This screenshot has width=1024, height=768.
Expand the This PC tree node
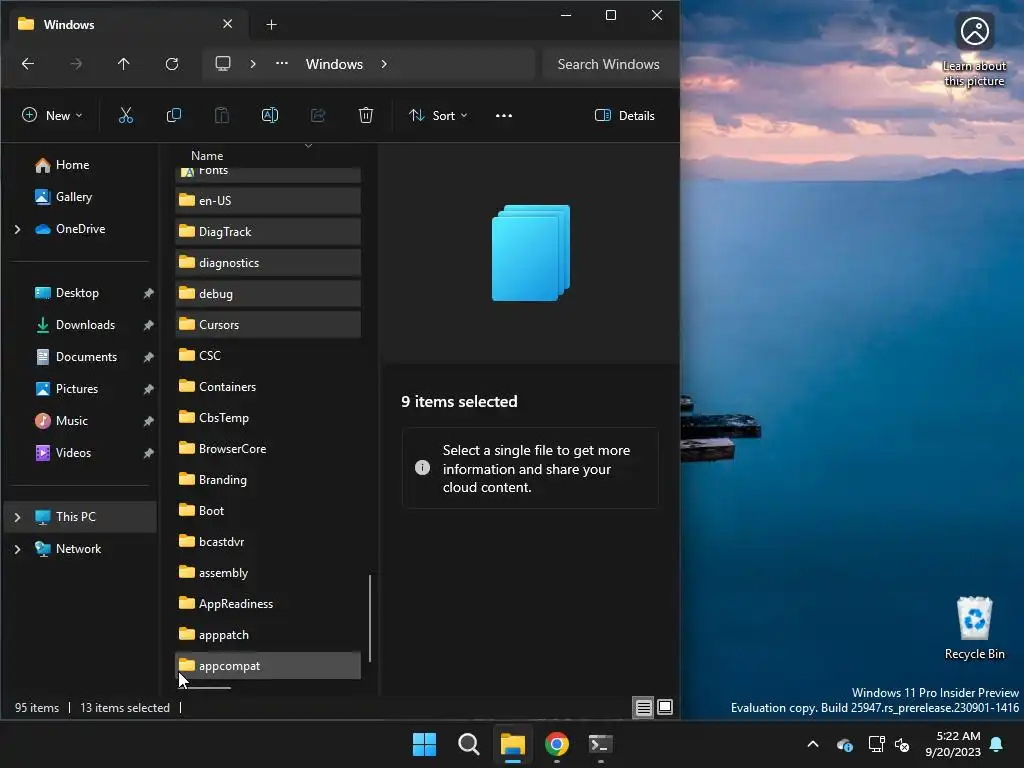(18, 517)
